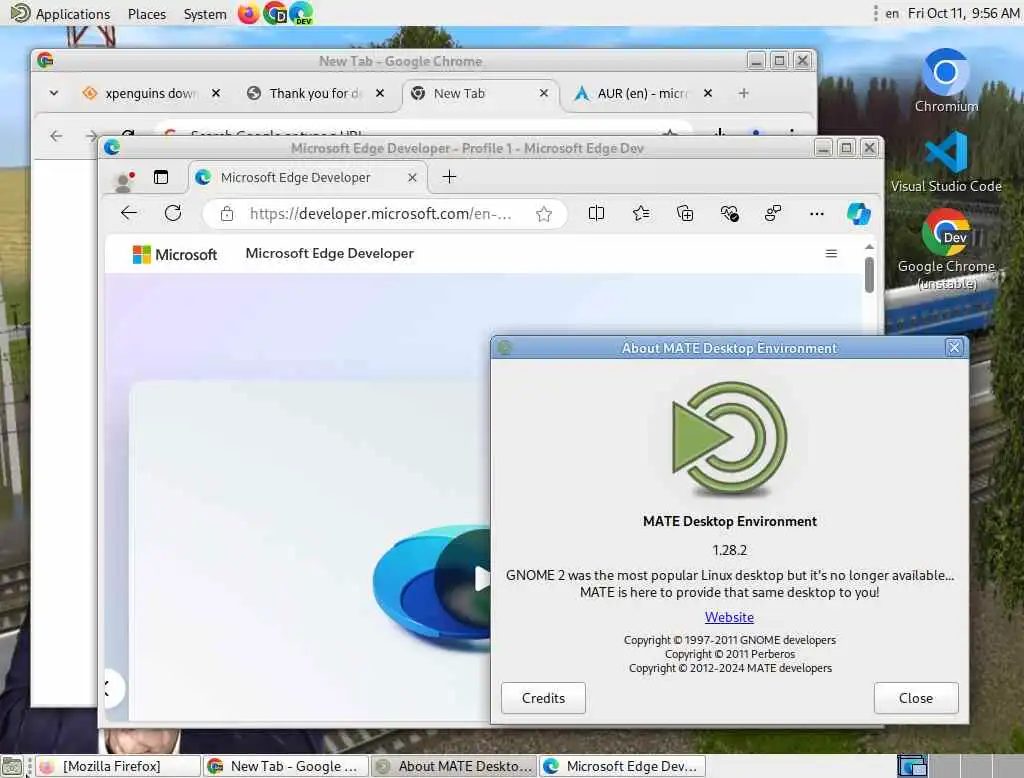The height and width of the screenshot is (778, 1024).
Task: Open Edge Browser essentials heart icon
Action: click(x=729, y=213)
